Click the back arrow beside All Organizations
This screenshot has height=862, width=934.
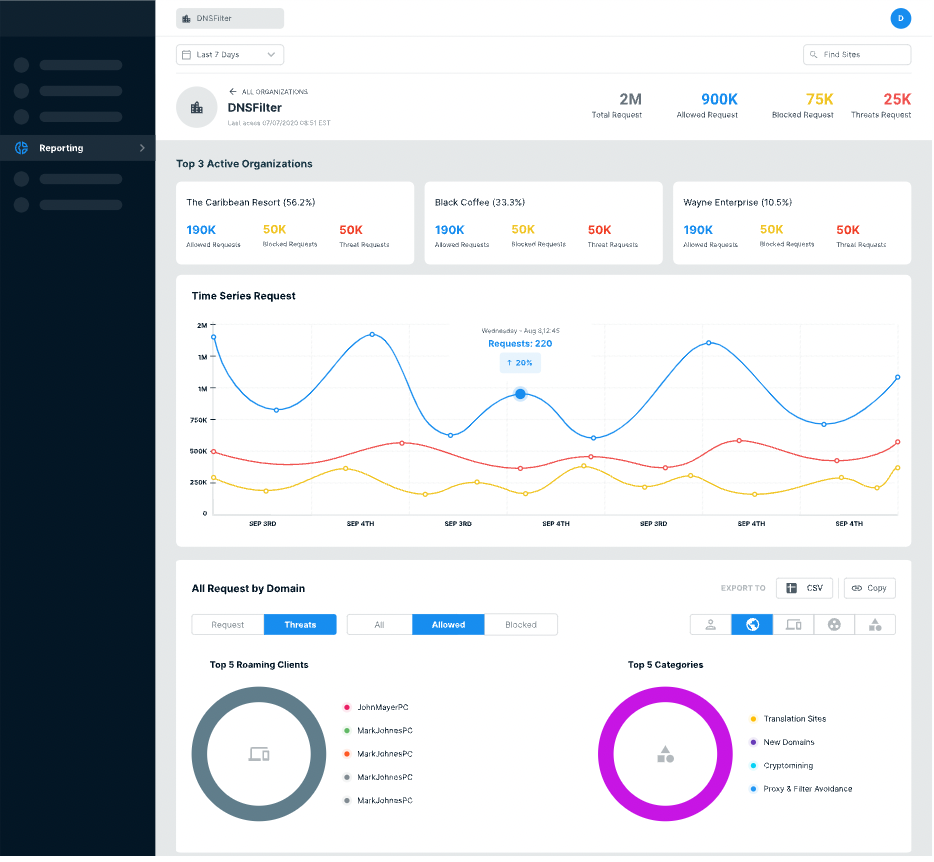pyautogui.click(x=233, y=92)
